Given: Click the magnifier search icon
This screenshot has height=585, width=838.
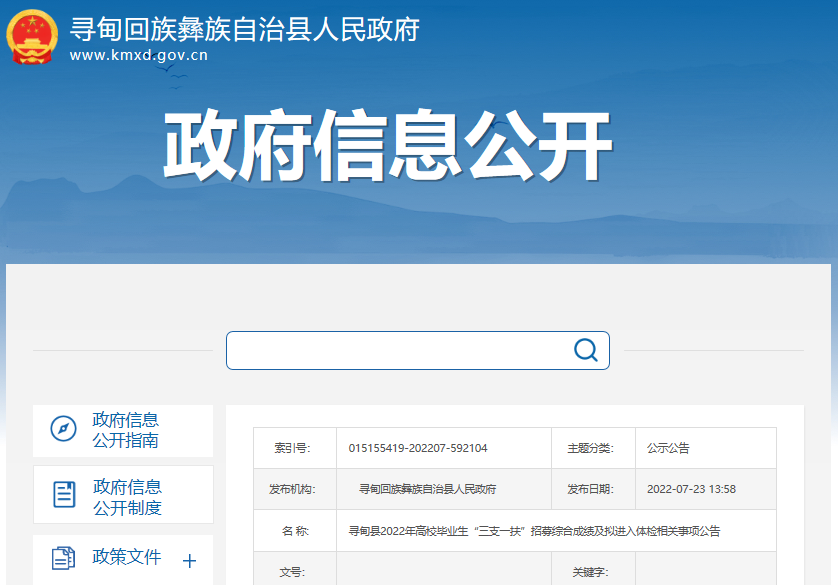Looking at the screenshot, I should (x=585, y=350).
